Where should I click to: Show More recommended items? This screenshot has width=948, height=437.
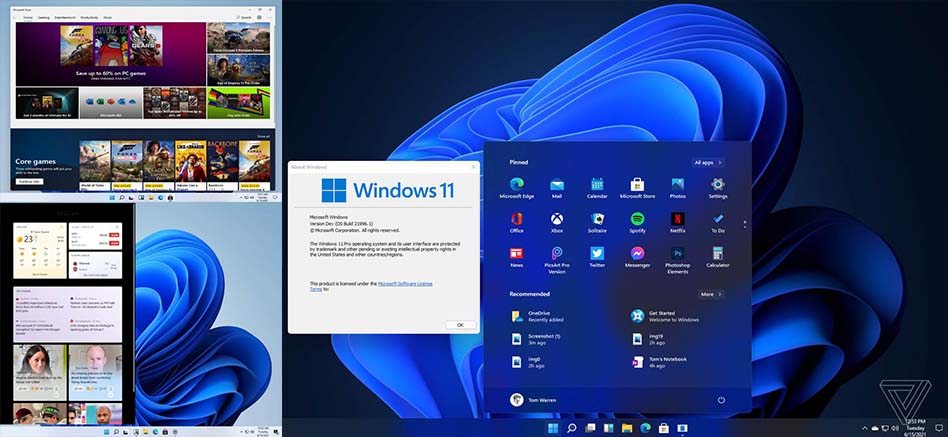(712, 294)
